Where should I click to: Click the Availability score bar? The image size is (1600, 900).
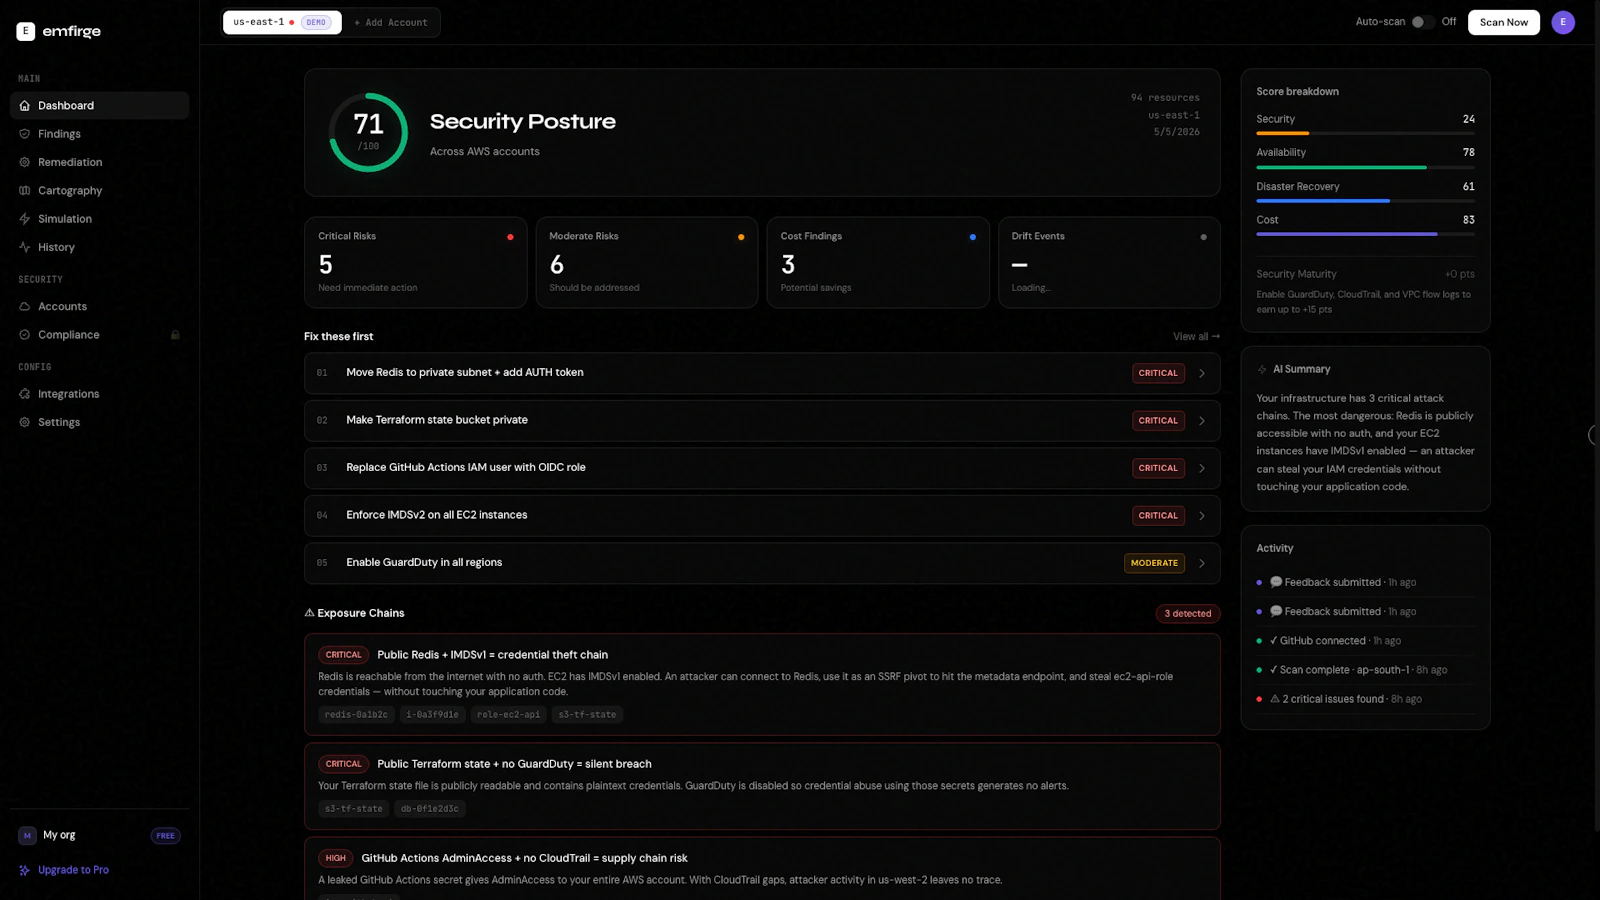[1365, 167]
